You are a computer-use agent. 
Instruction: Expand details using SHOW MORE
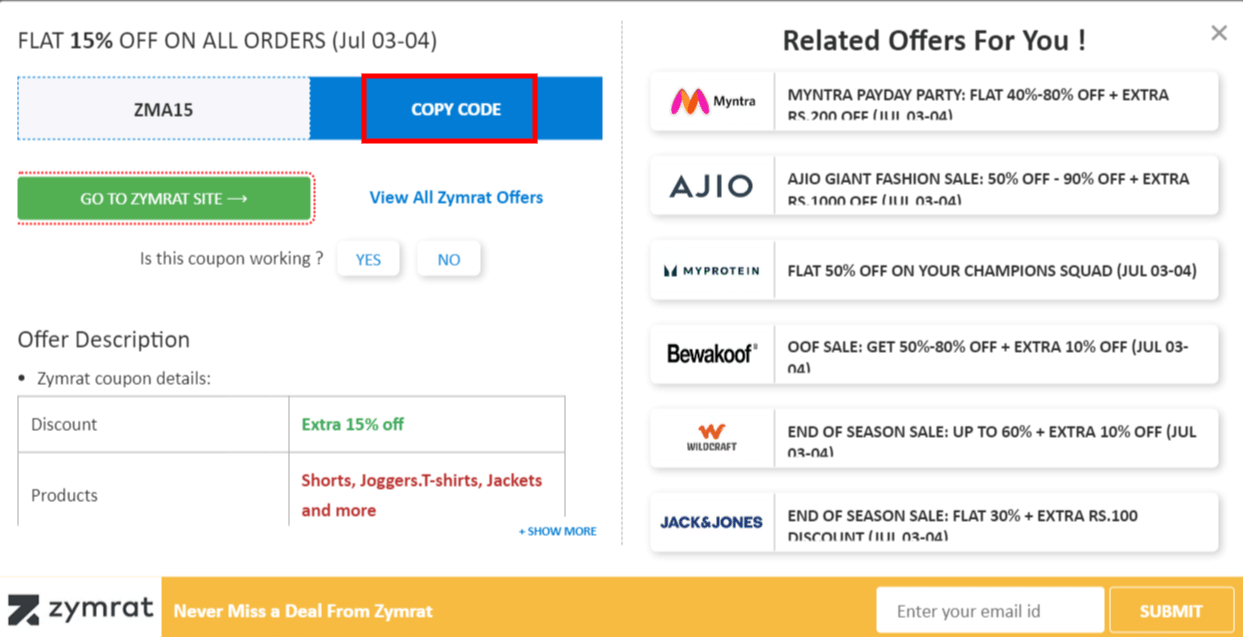[557, 531]
